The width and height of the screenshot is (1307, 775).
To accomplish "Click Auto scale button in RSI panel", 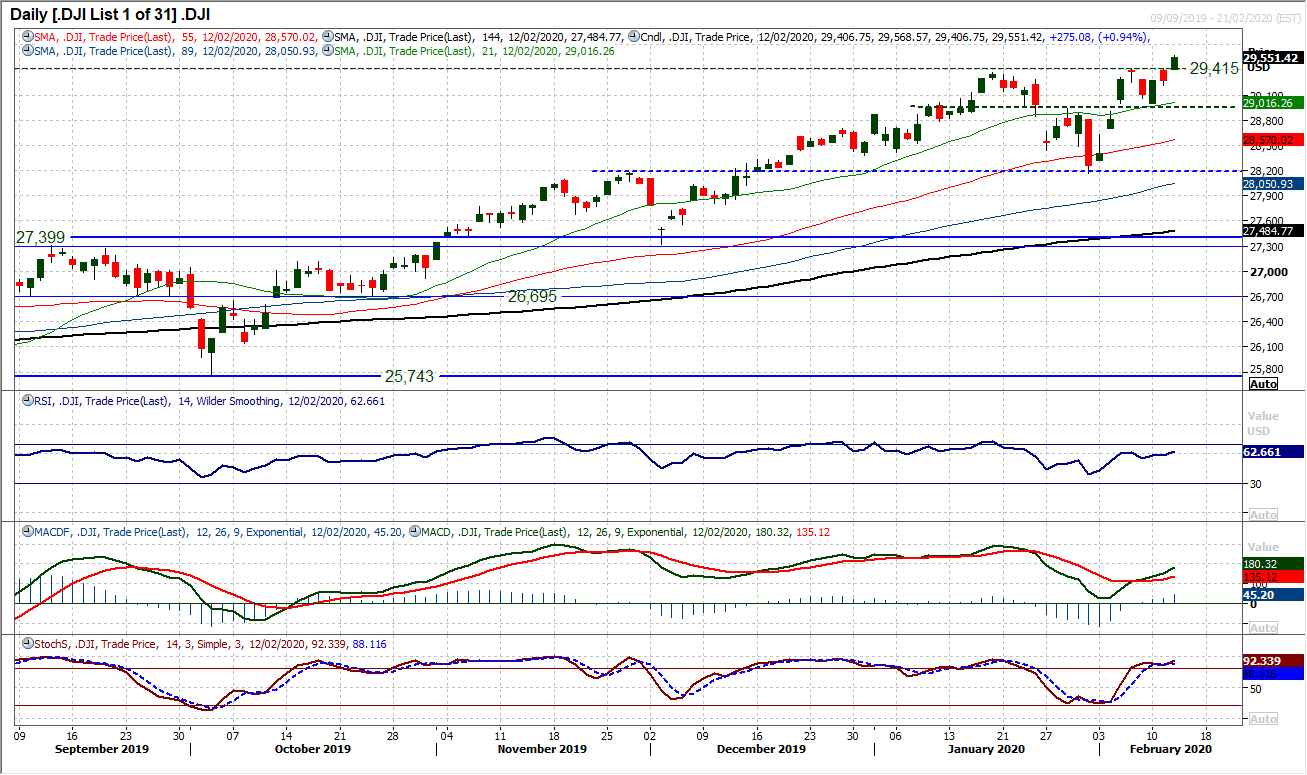I will pos(1263,514).
